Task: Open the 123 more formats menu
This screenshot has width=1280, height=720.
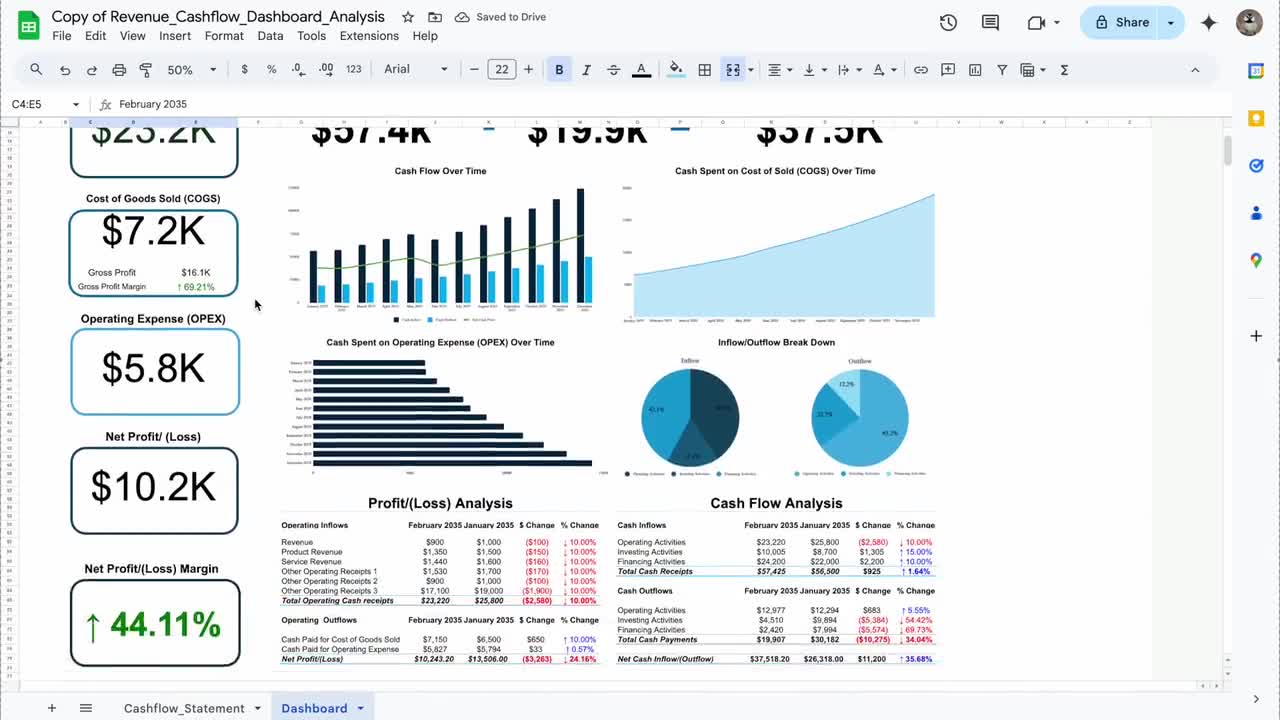Action: tap(353, 70)
